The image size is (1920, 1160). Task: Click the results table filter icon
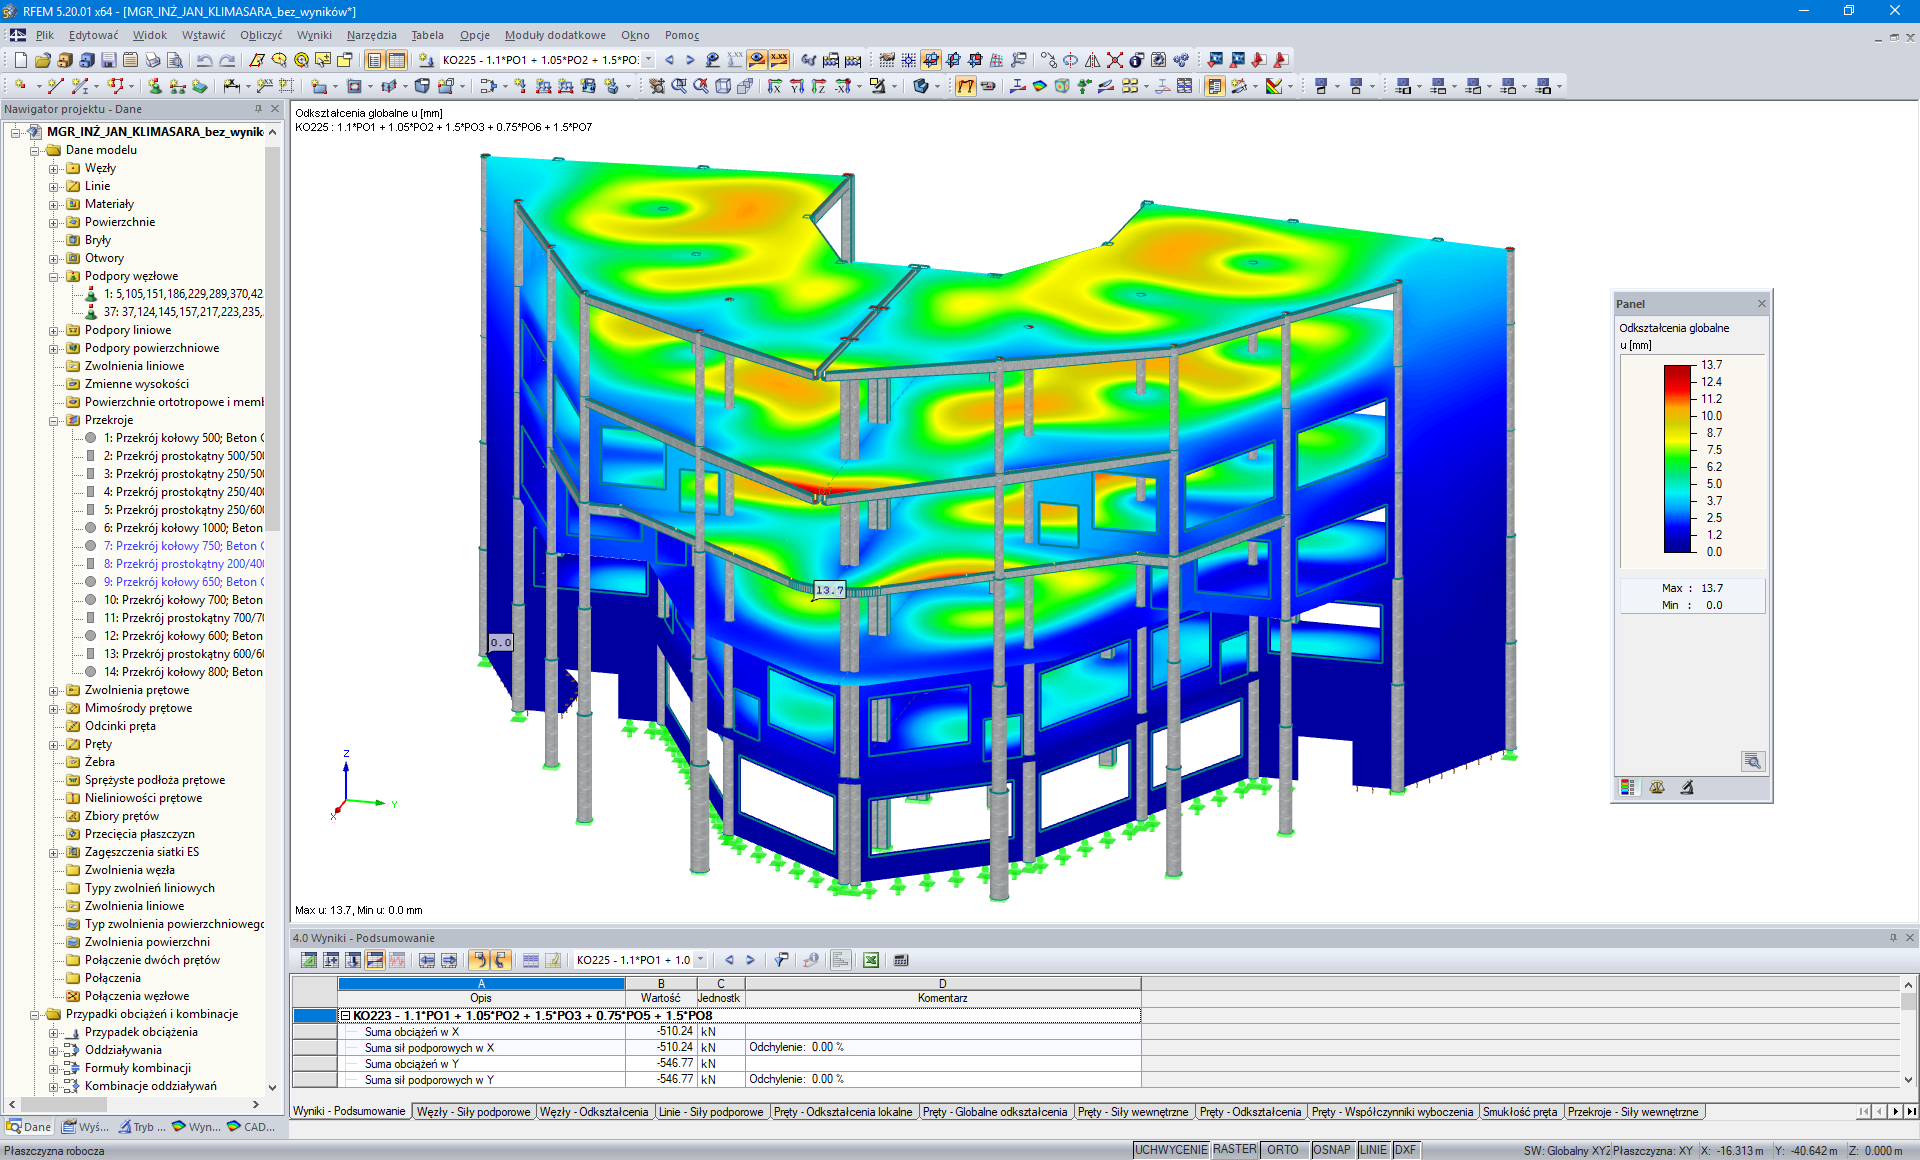pos(781,960)
